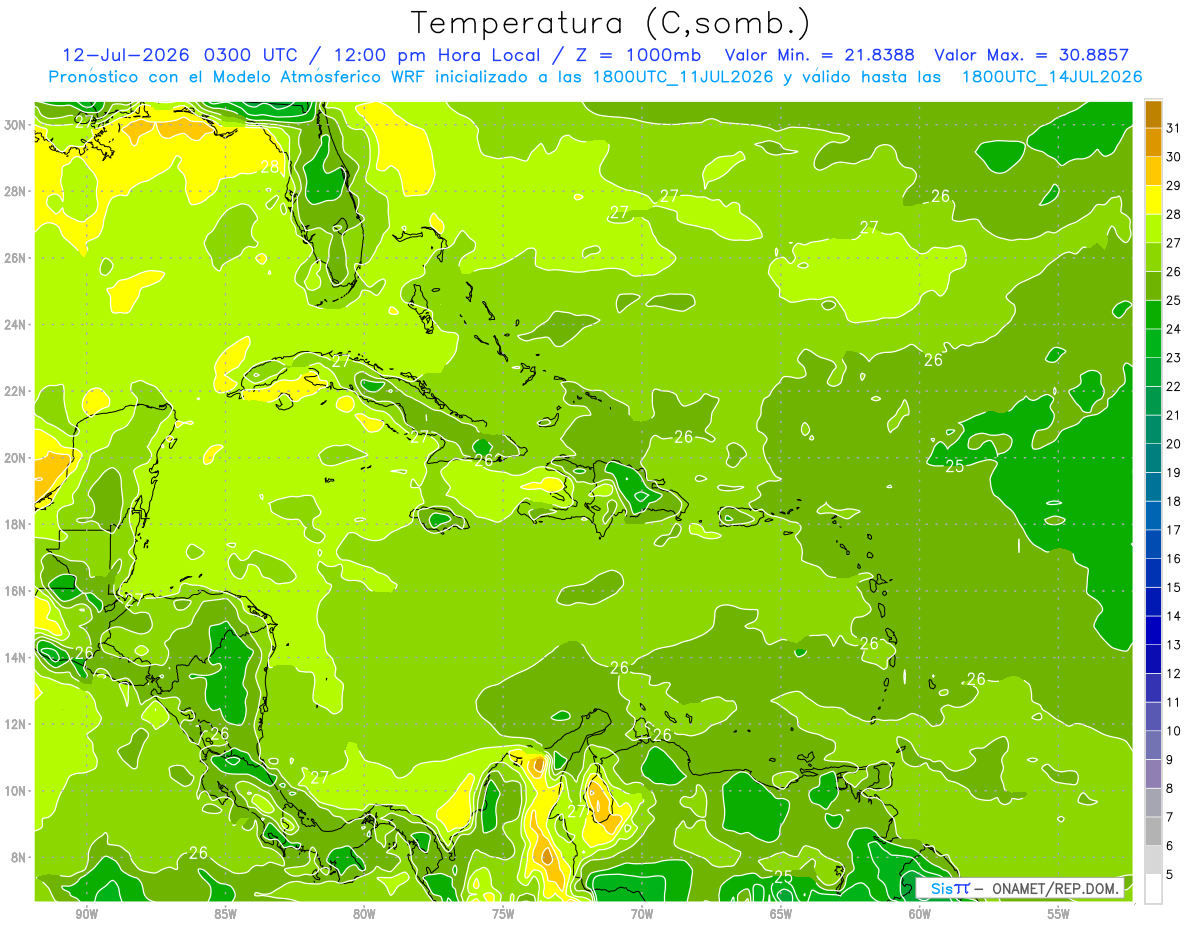Click the '26N' latitude axis label
This screenshot has width=1200, height=927.
click(15, 257)
